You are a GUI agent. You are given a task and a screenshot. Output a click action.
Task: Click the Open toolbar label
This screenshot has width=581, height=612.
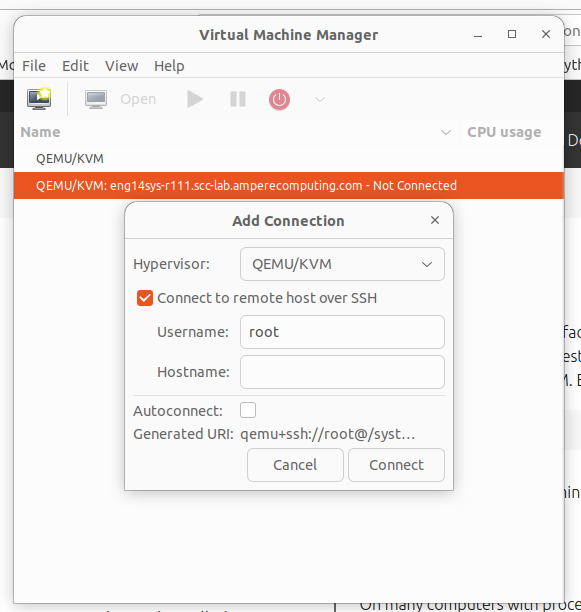[x=138, y=99]
